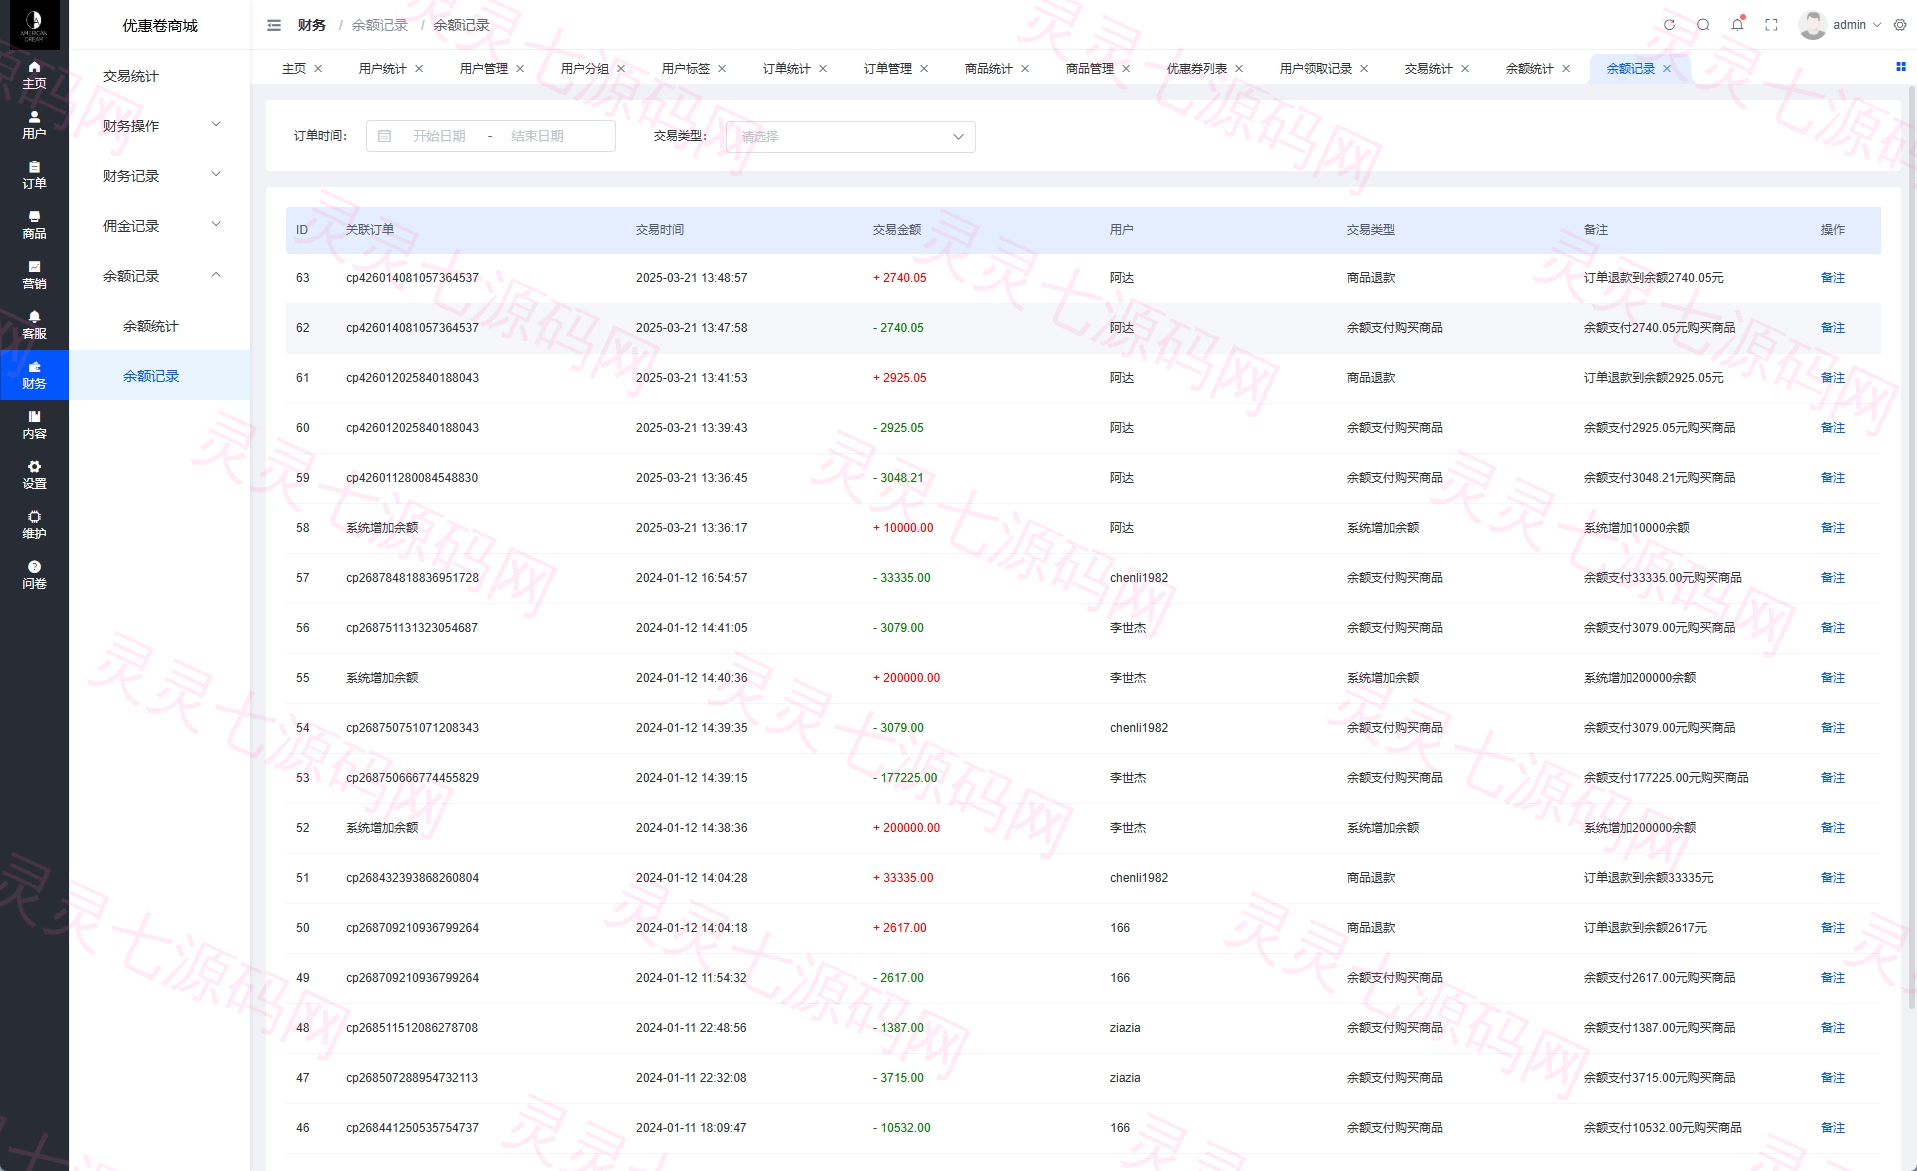Screen dimensions: 1917x1171
Task: Switch to the 用户统计 tab
Action: pos(382,69)
